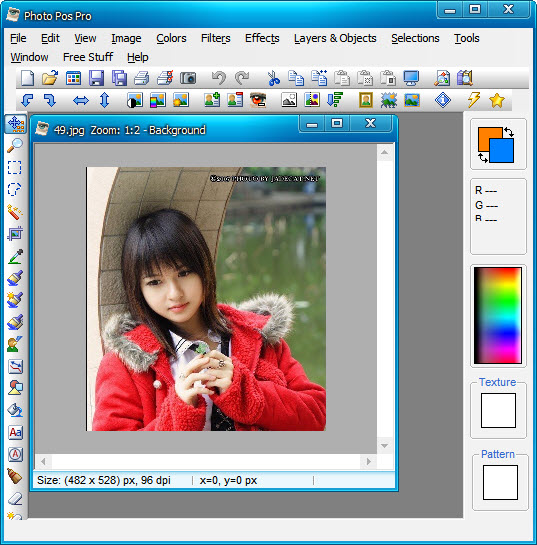Click the Pattern preview box
Screen dimensions: 537x545
pyautogui.click(x=500, y=482)
